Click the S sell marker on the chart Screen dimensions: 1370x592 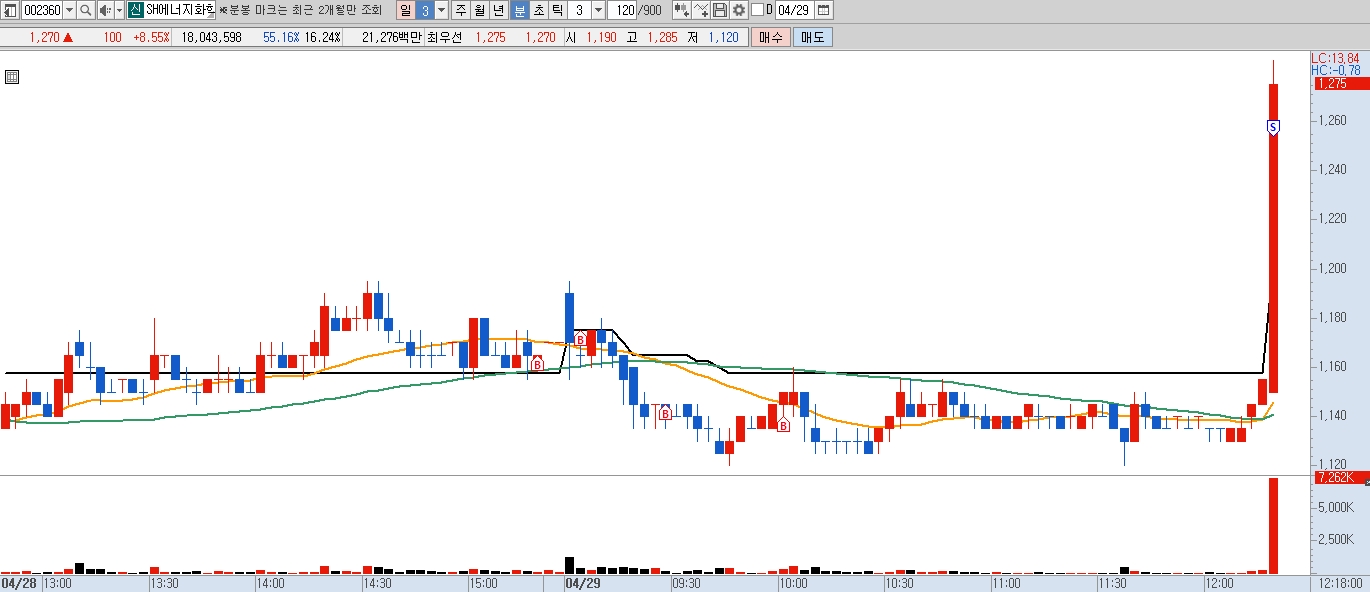point(1273,127)
